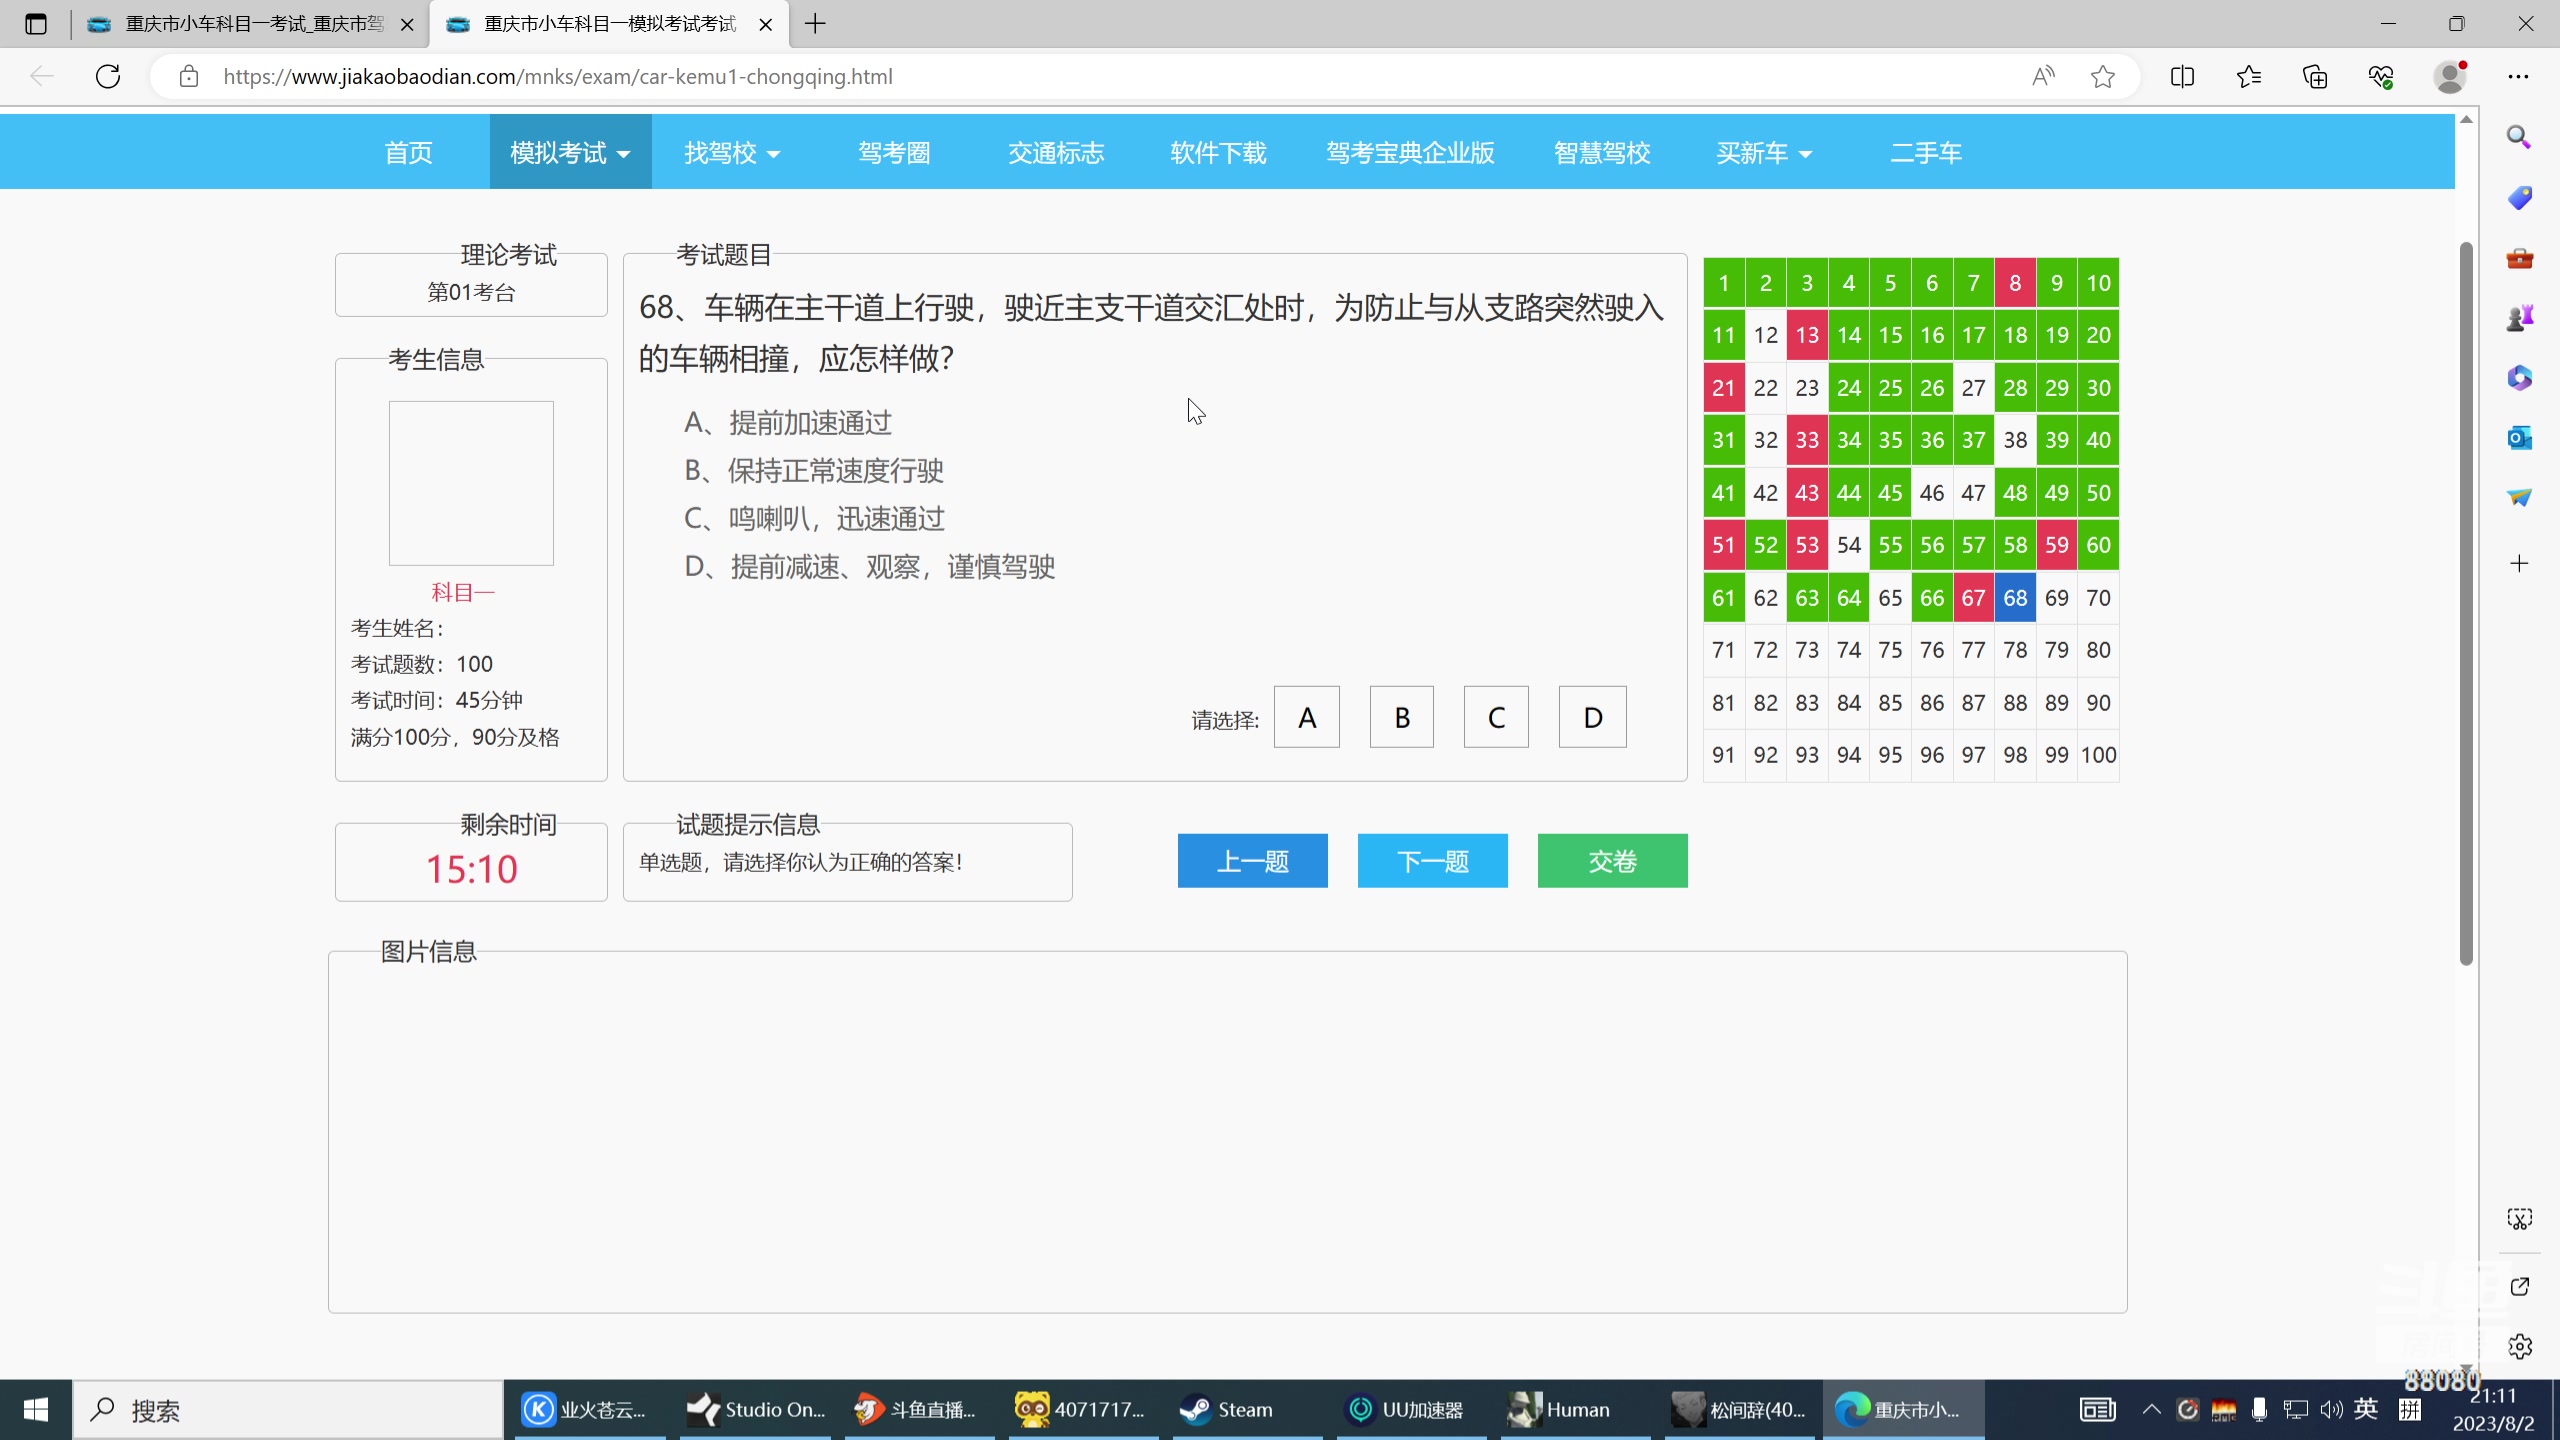Open the 交通标志 navigation menu item

click(x=1055, y=152)
